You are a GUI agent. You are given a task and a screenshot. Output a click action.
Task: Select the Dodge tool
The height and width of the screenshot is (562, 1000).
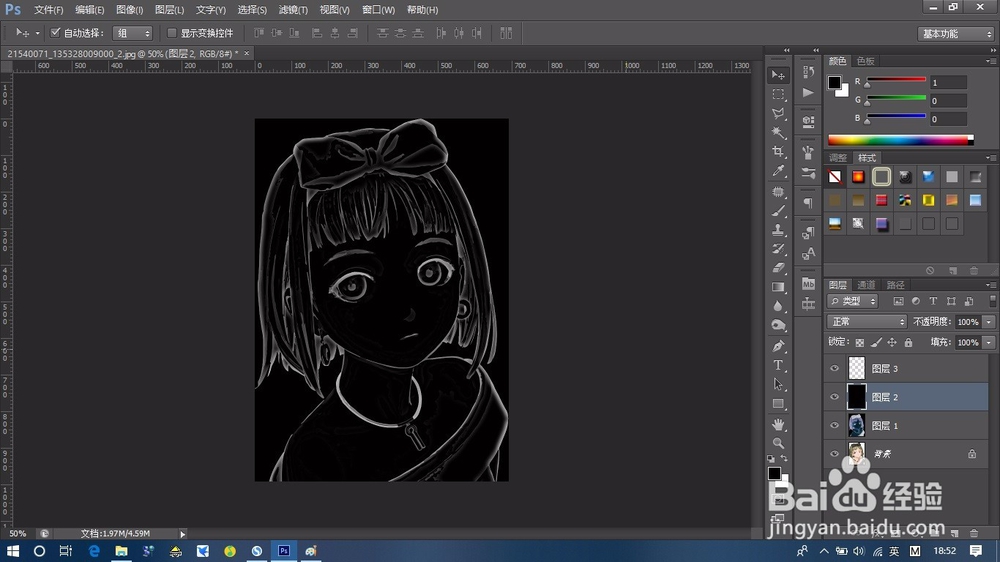tap(778, 325)
